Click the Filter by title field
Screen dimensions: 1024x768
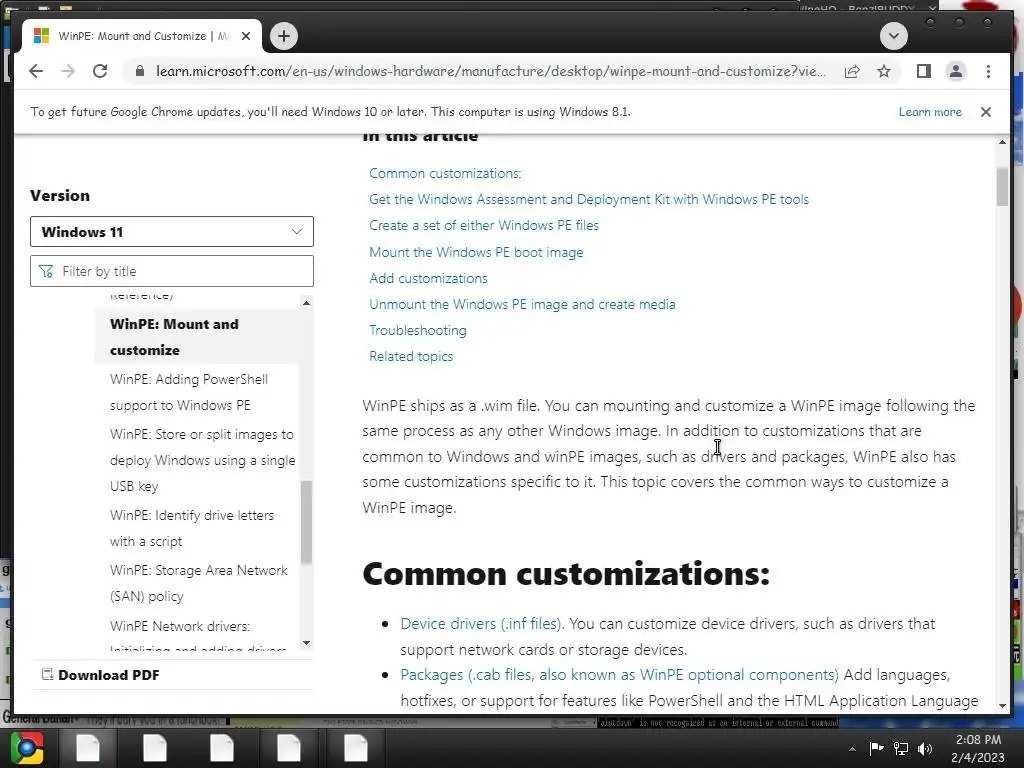pyautogui.click(x=172, y=271)
